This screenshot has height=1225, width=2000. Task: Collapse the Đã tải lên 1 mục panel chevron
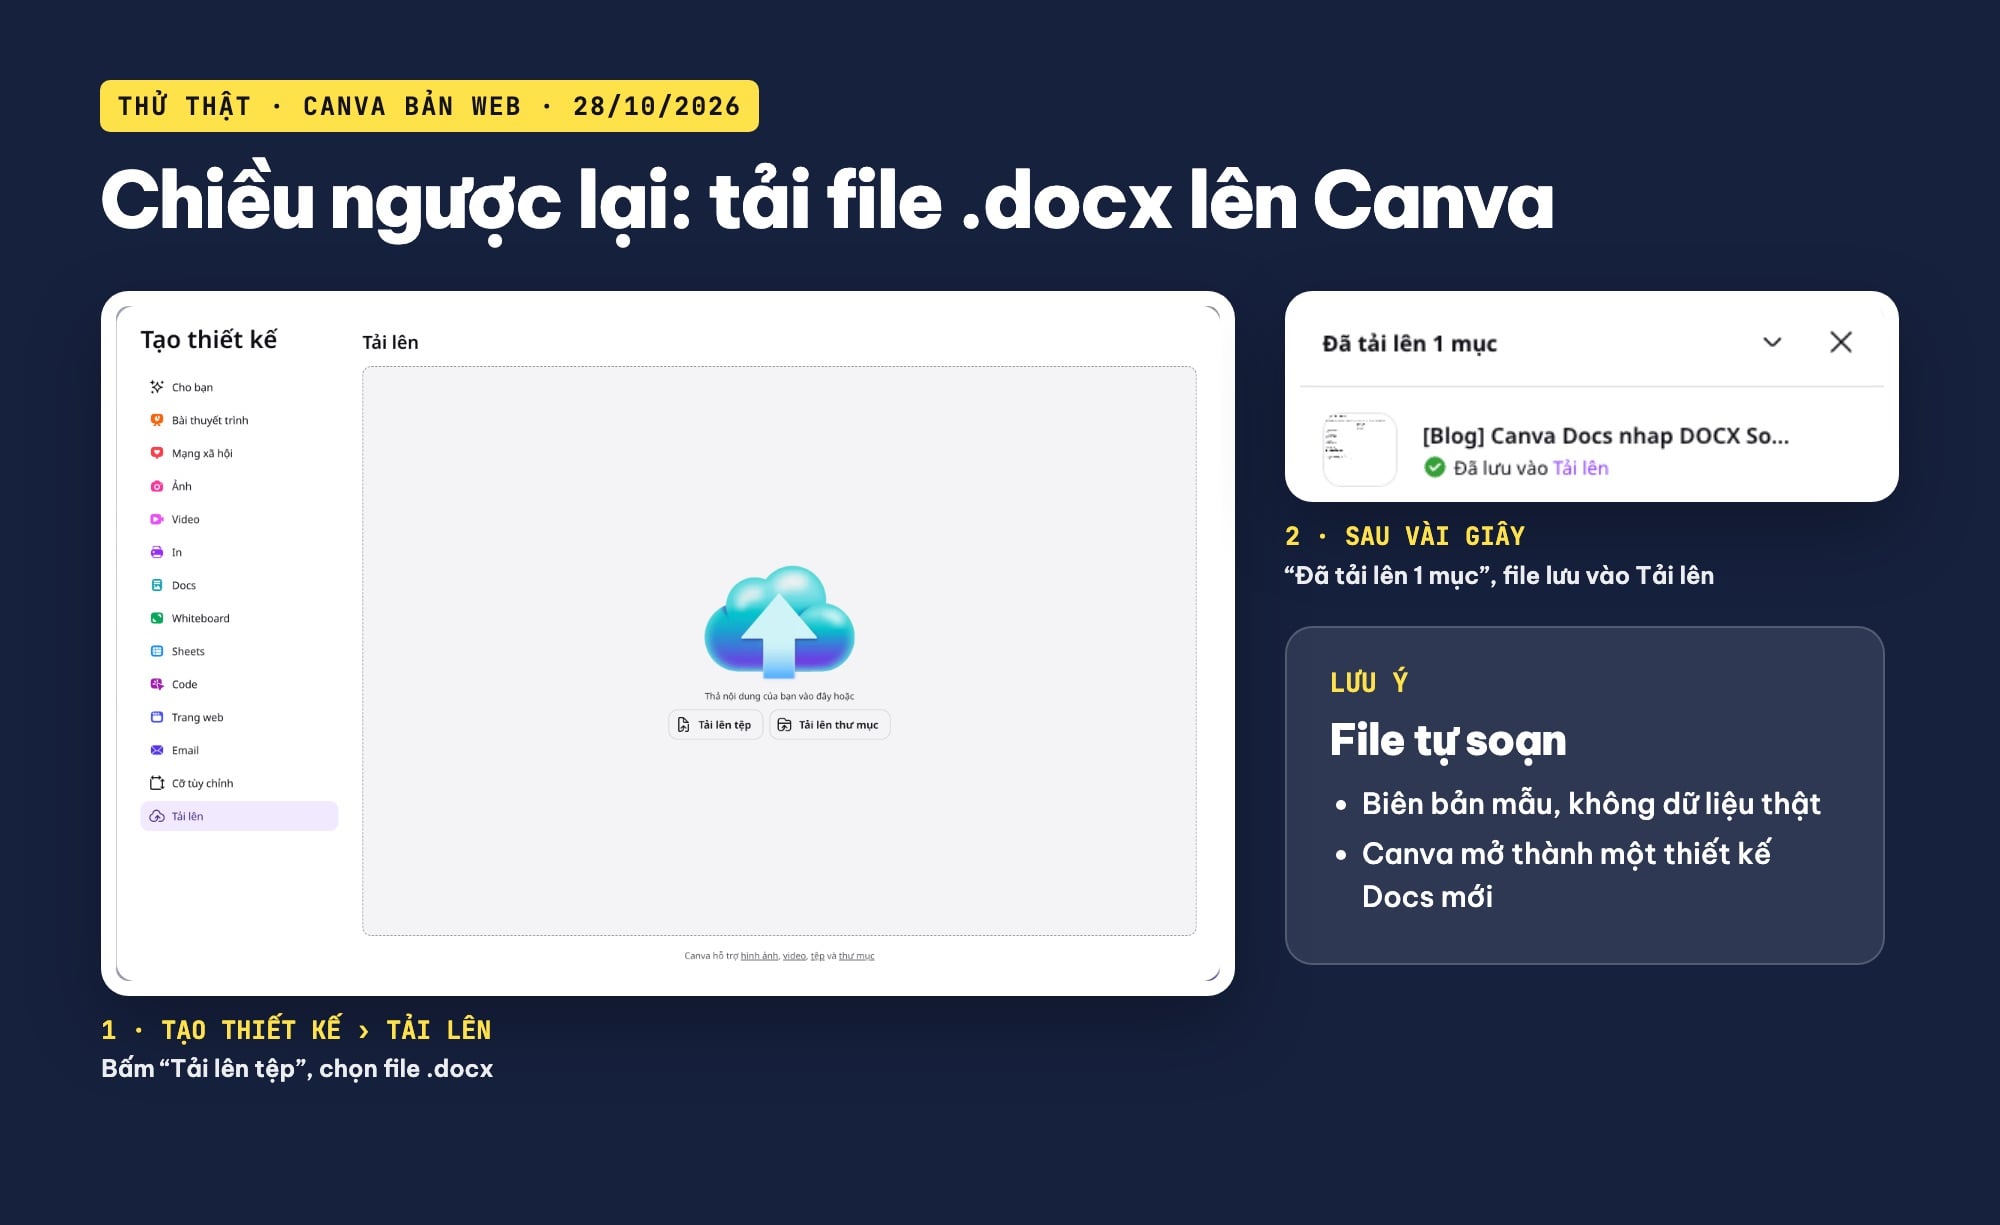click(1772, 342)
